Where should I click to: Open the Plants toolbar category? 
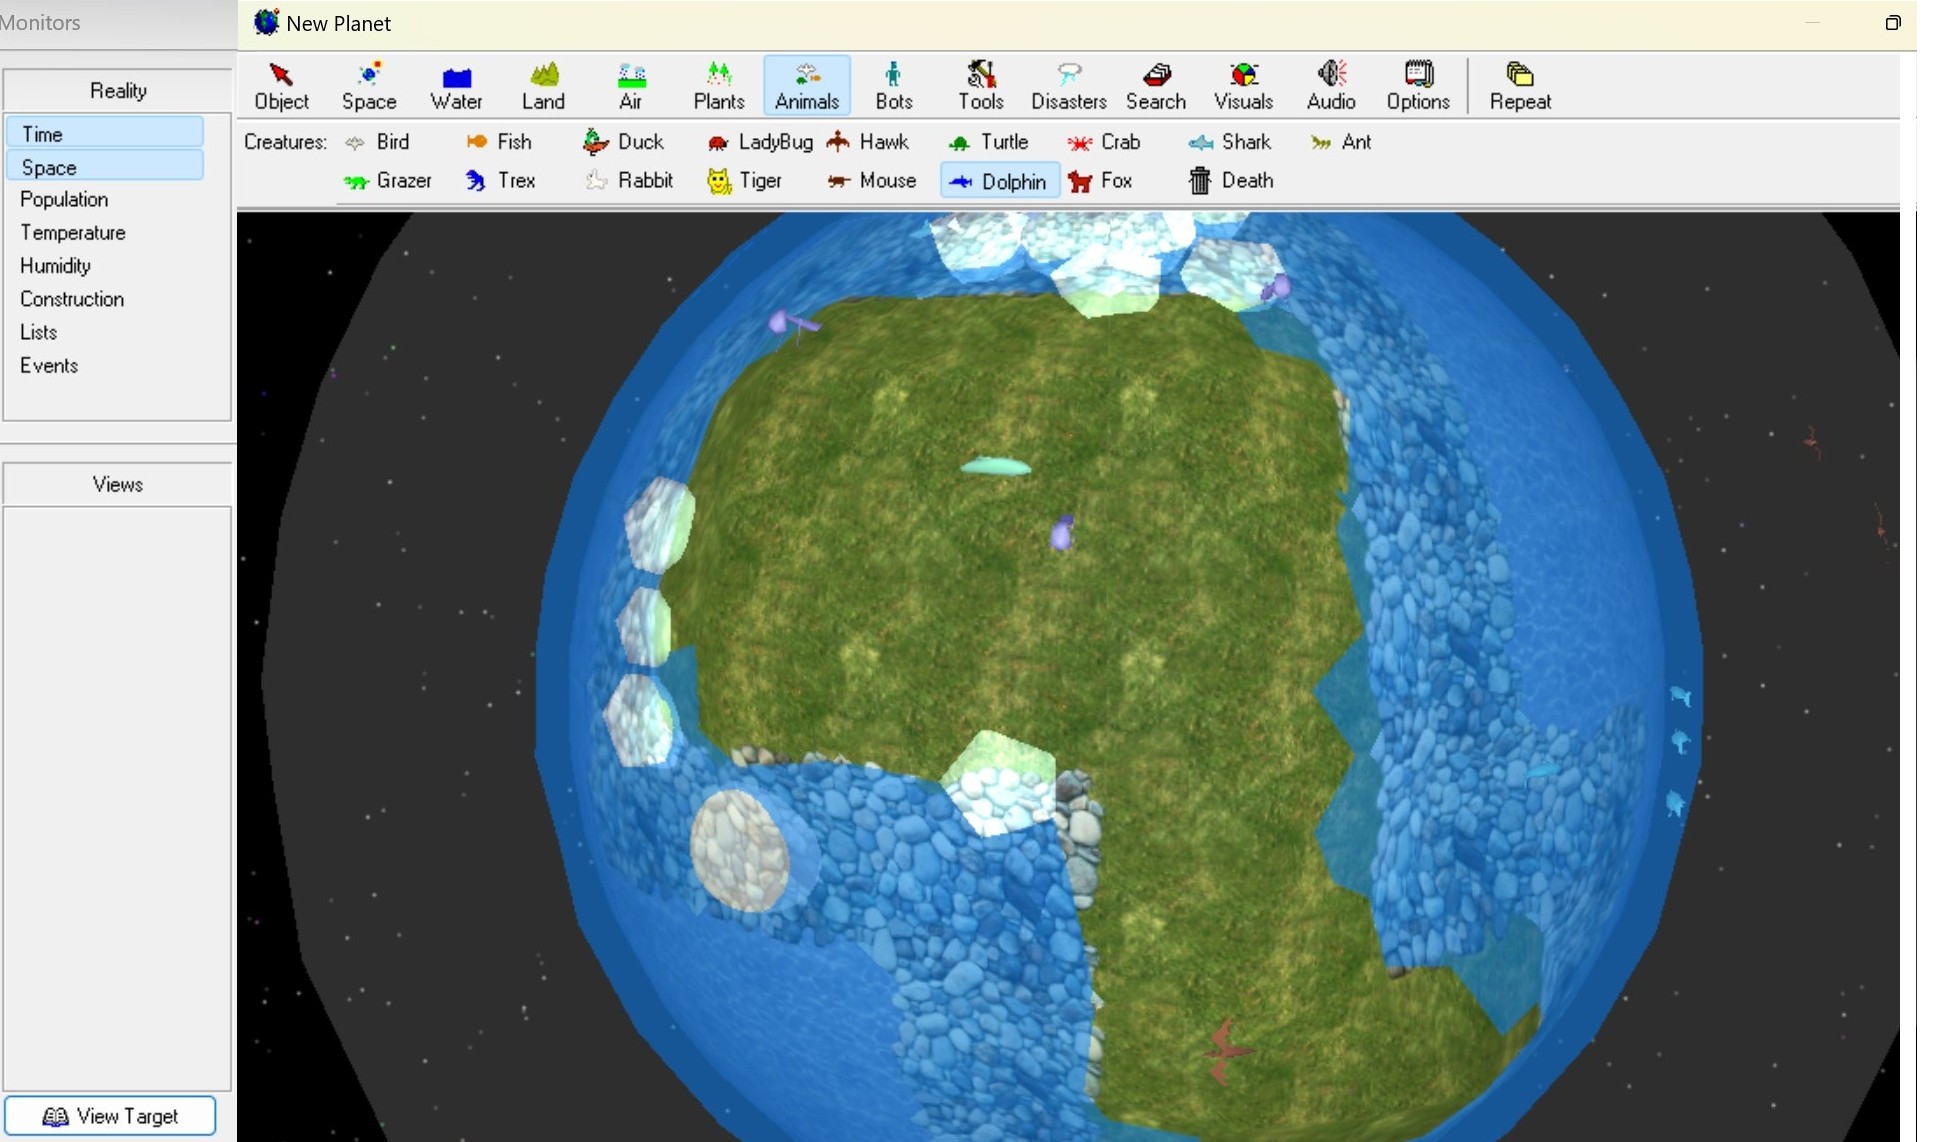coord(719,86)
